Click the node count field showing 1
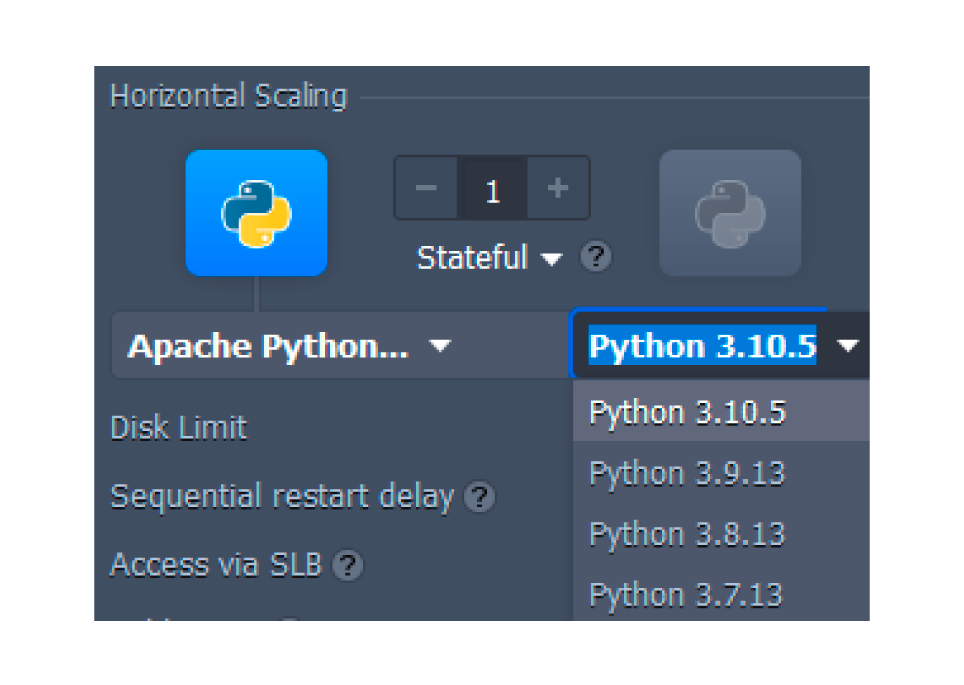Screen dimensions: 964x685 point(492,188)
